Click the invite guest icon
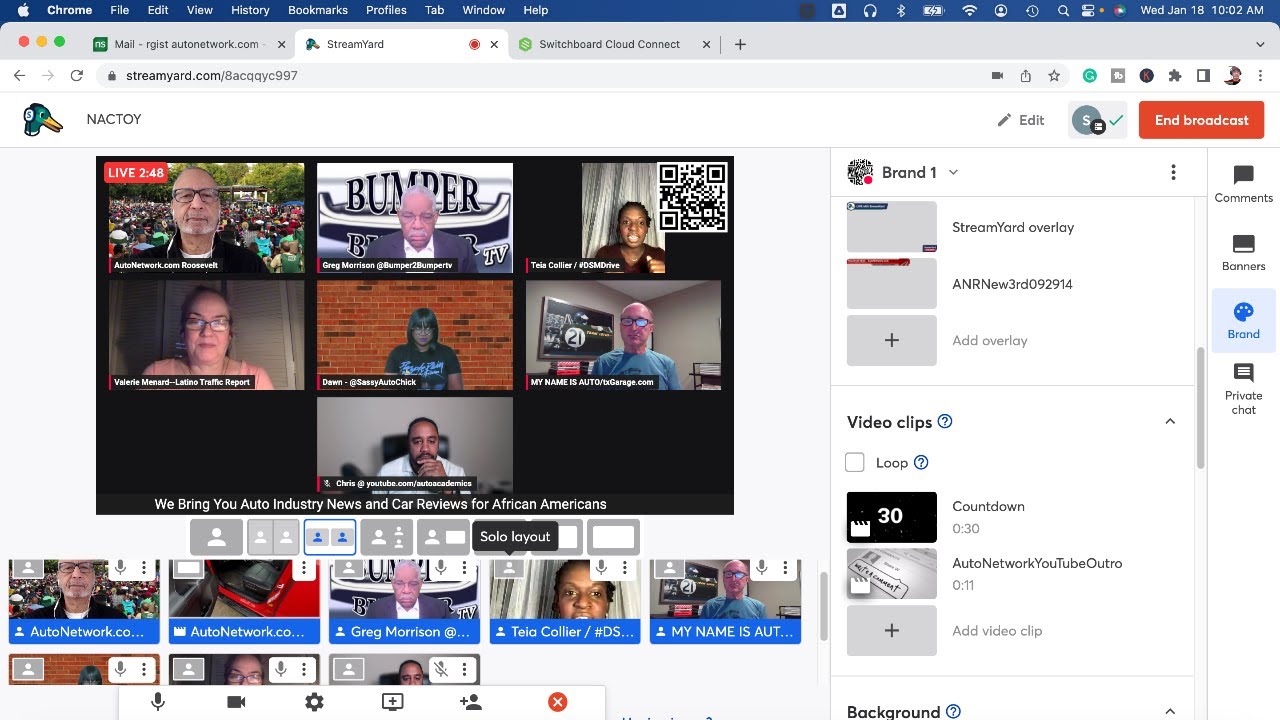 click(x=470, y=702)
